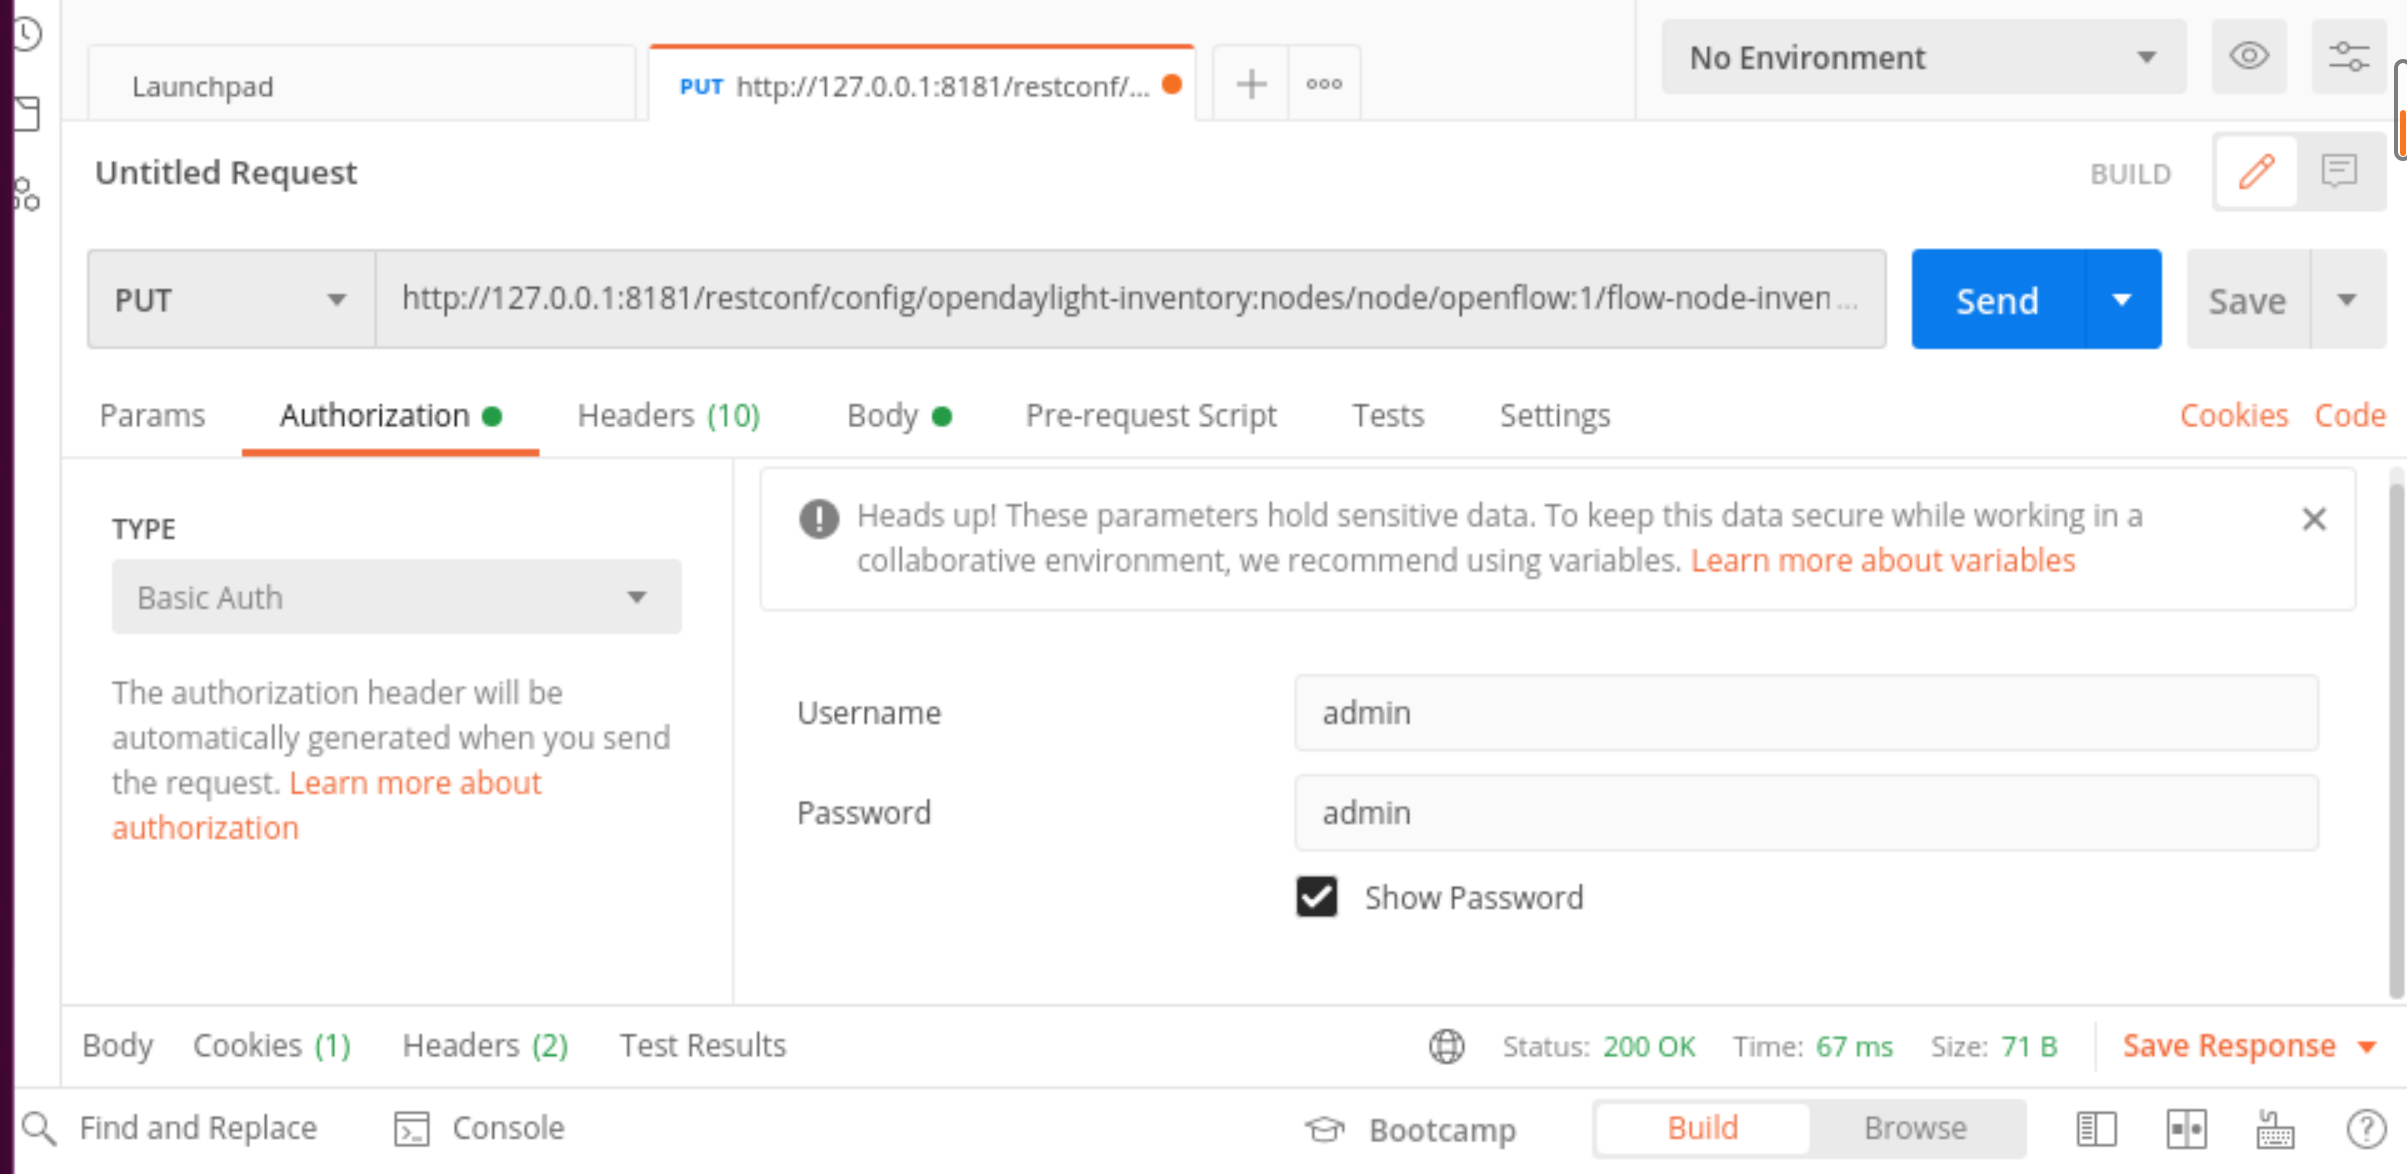The width and height of the screenshot is (2407, 1174).
Task: Click the Username input field
Action: click(1805, 713)
